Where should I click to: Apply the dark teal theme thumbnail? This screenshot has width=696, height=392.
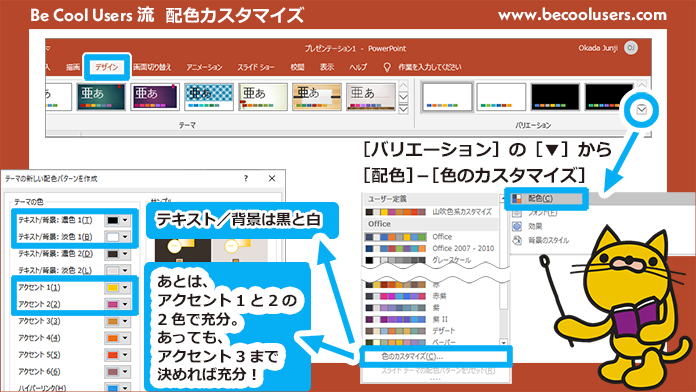click(x=101, y=96)
